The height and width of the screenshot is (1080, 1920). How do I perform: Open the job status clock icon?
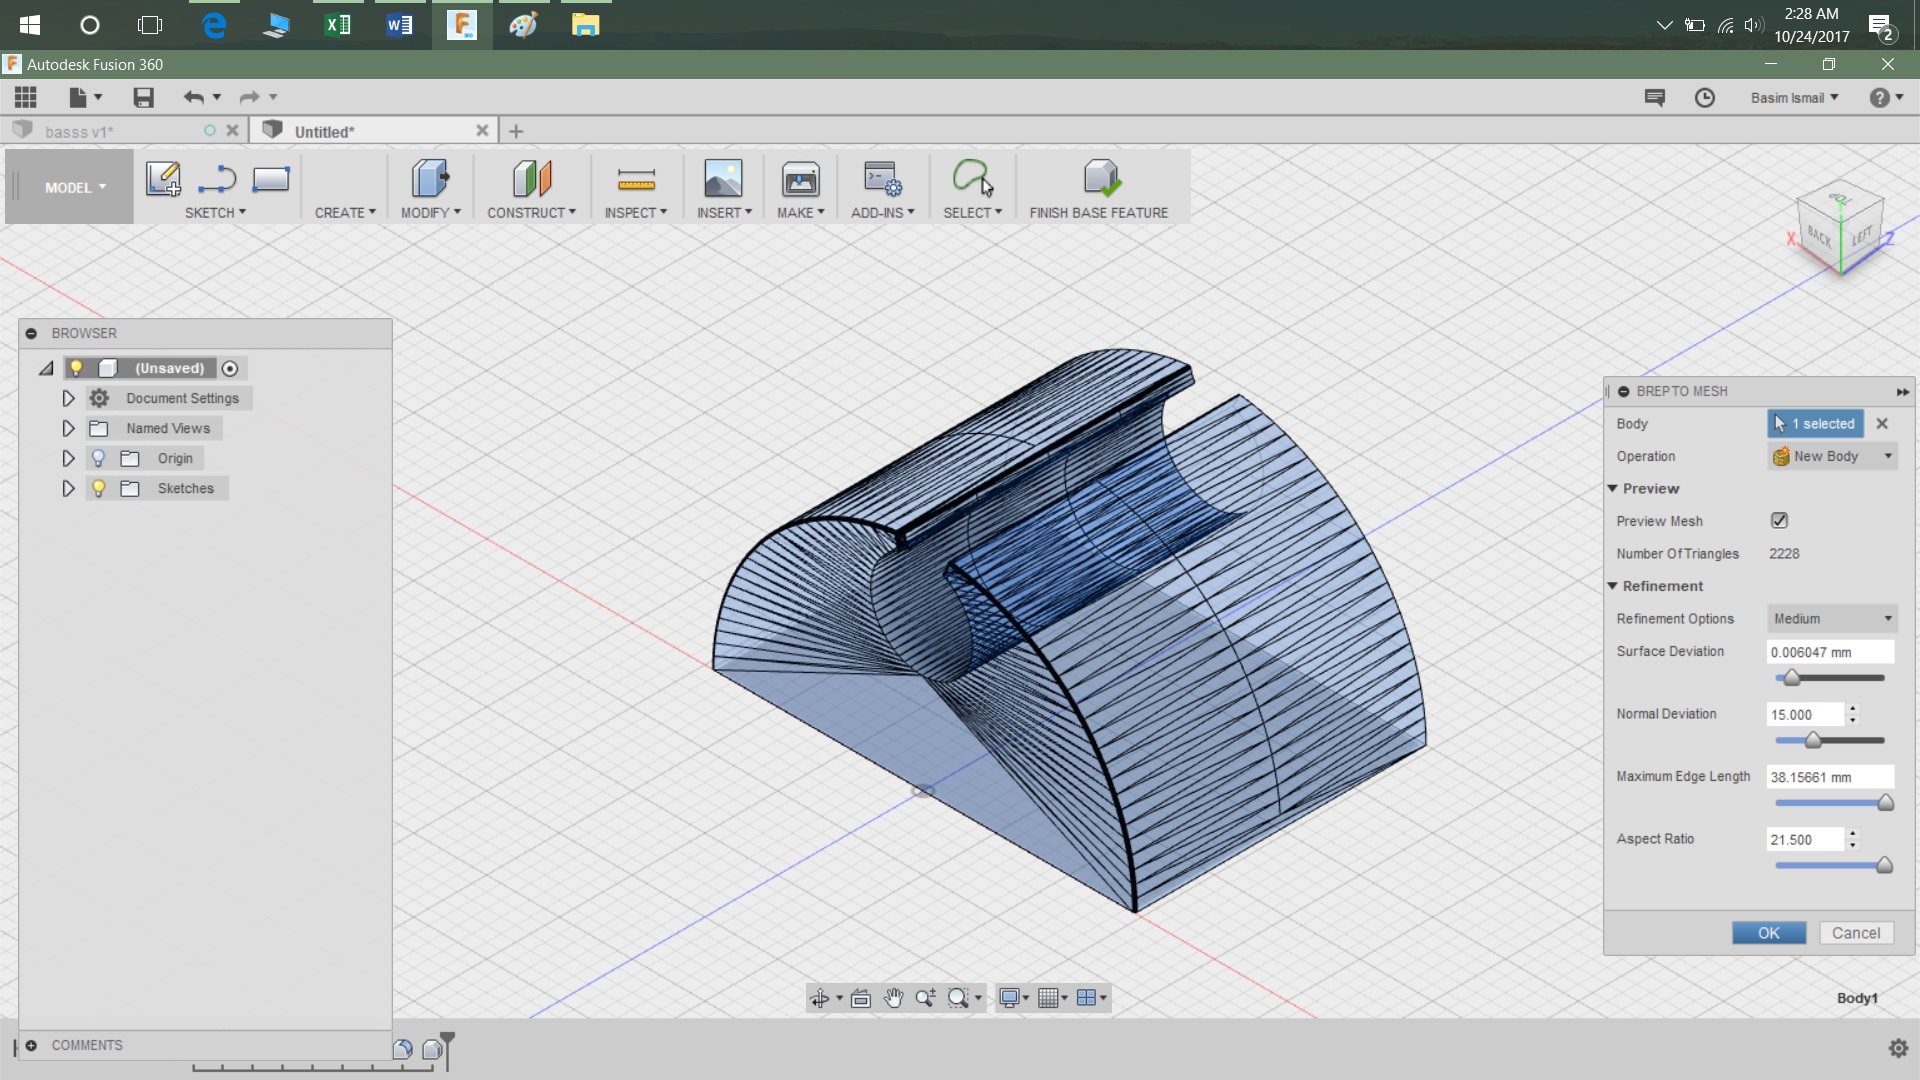pos(1705,97)
